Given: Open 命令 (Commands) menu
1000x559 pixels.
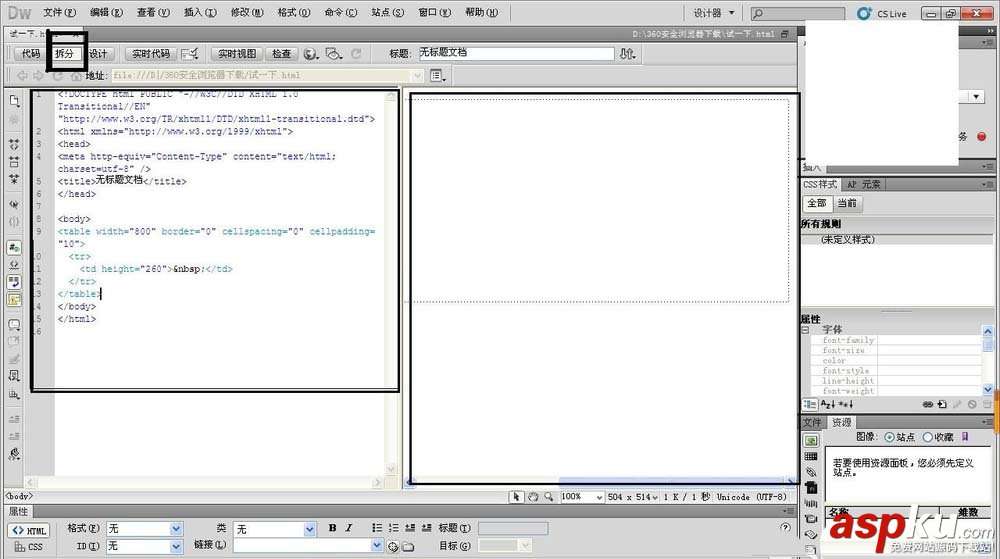Looking at the screenshot, I should tap(341, 12).
